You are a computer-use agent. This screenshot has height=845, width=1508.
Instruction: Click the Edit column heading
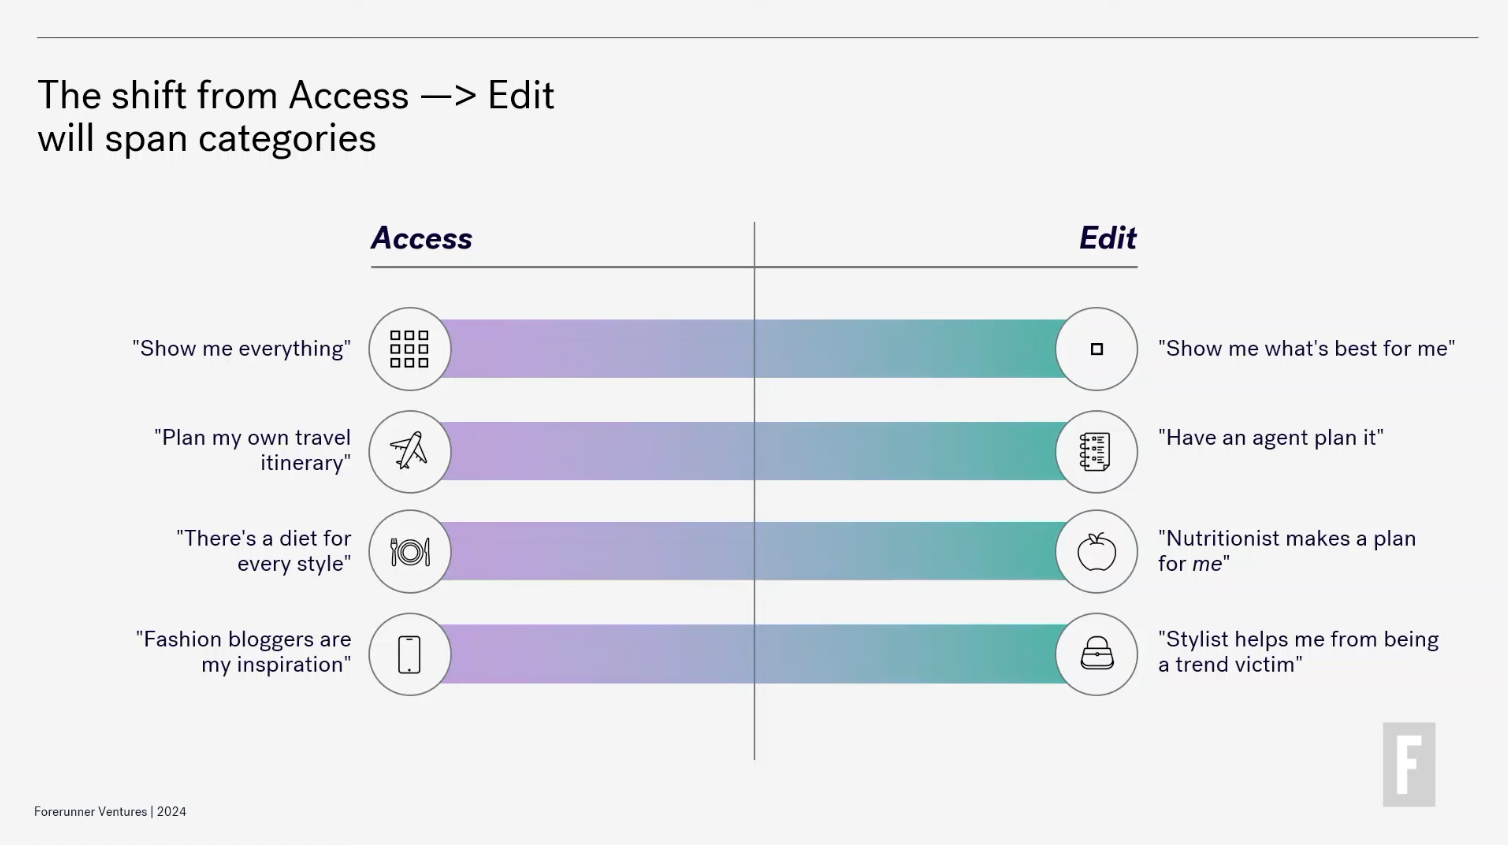1108,238
